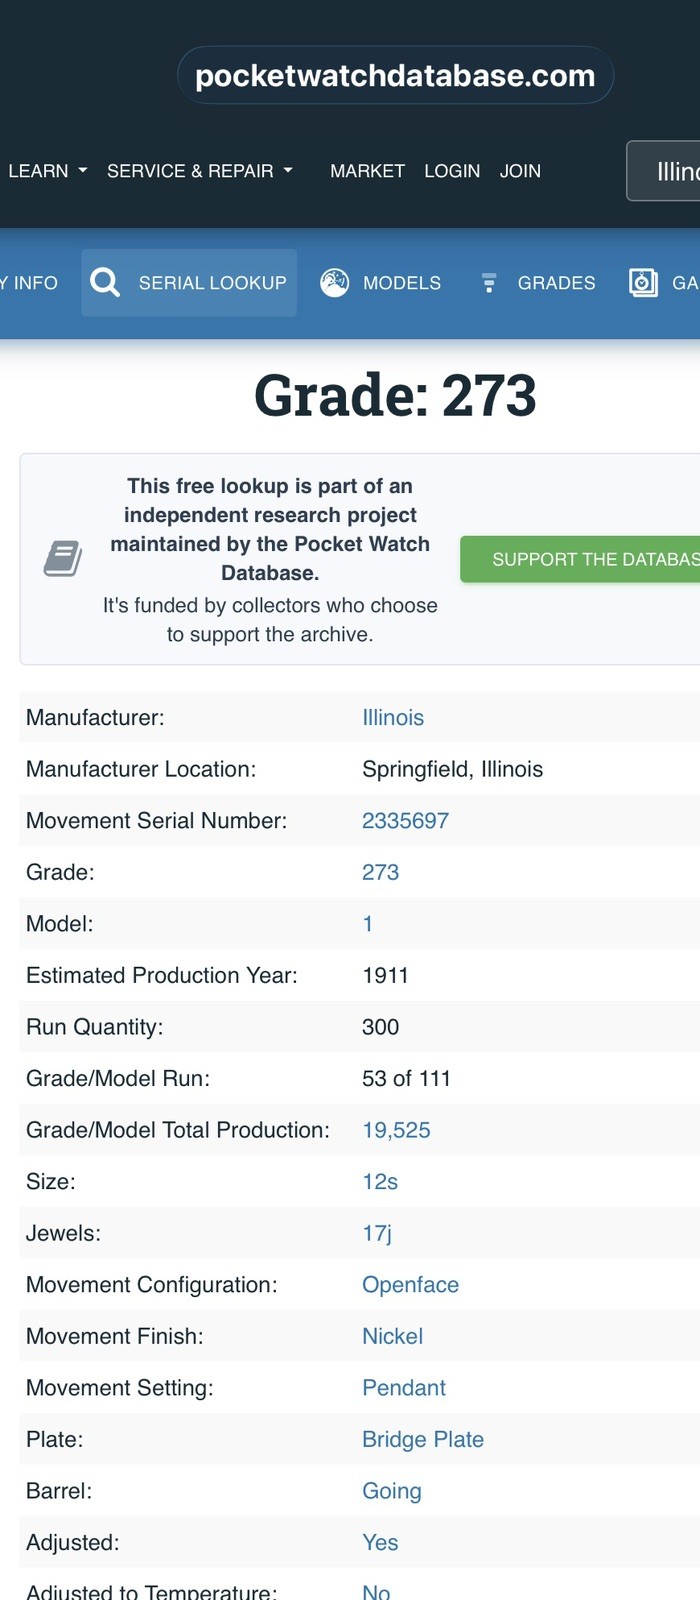Switch to the INFO tab
This screenshot has height=1600, width=700.
[29, 283]
